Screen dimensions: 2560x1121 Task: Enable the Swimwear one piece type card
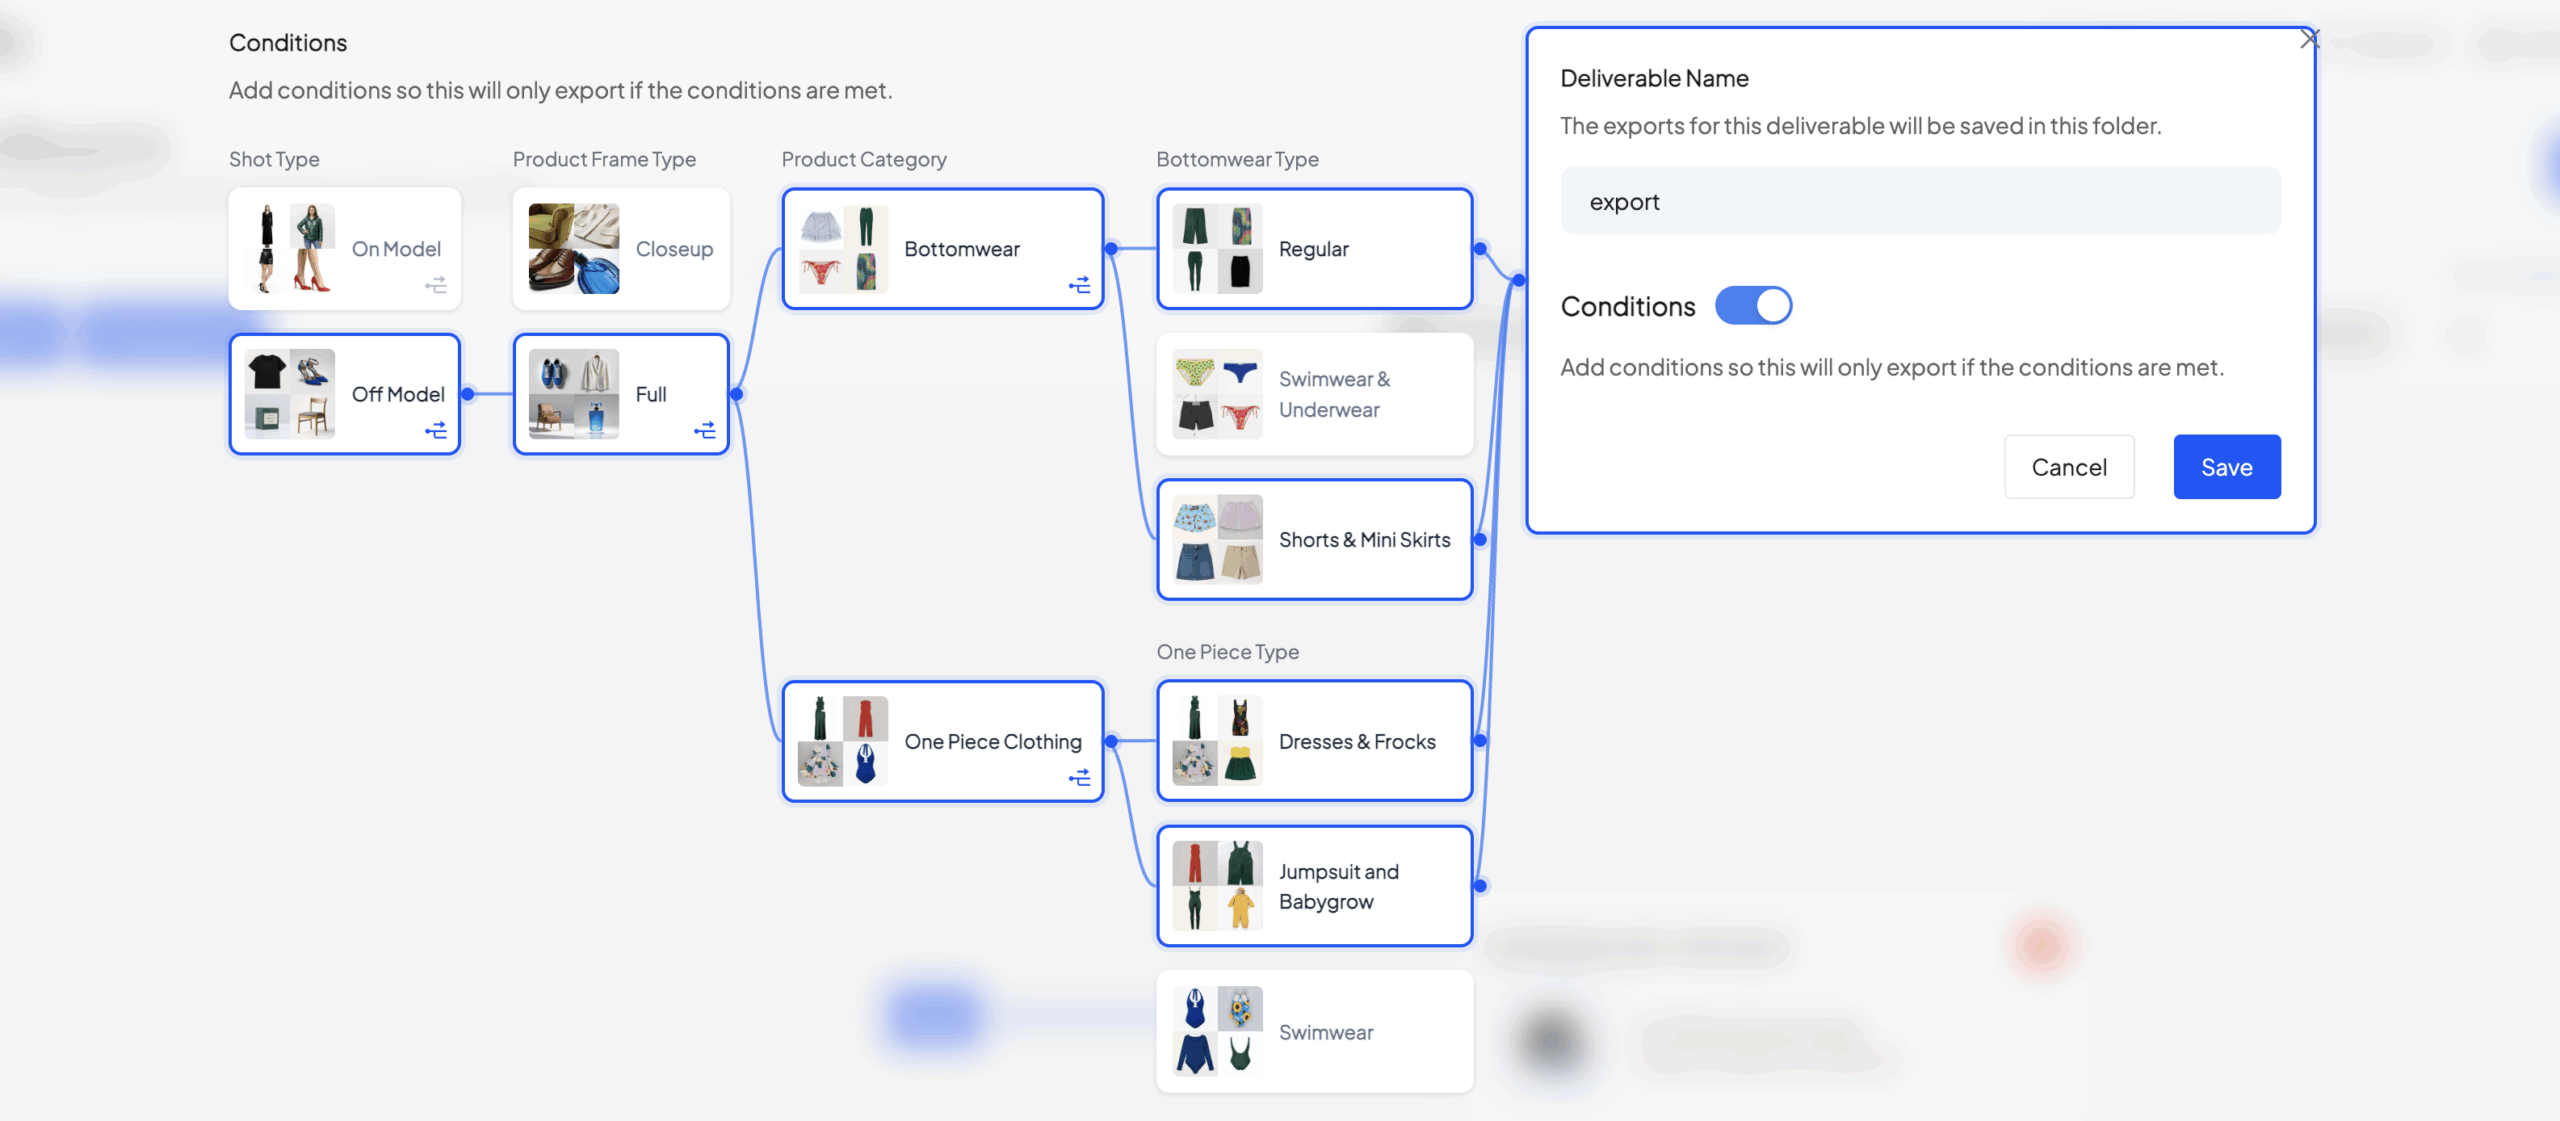pos(1314,1031)
